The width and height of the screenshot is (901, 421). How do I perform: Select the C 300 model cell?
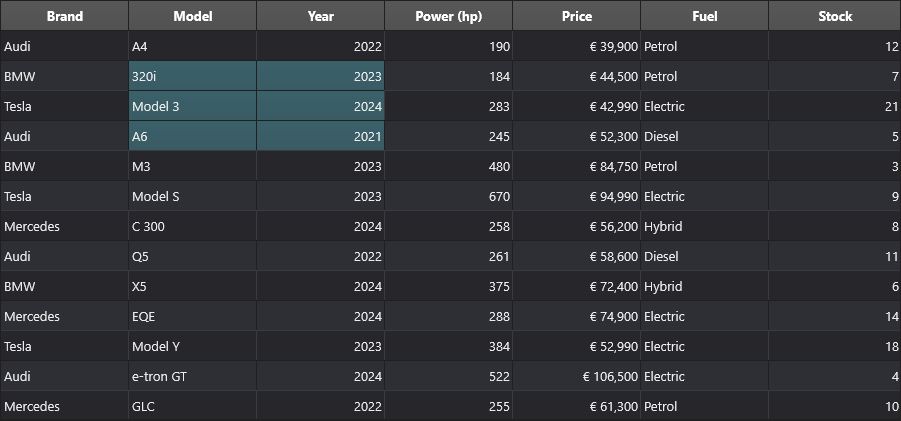coord(192,226)
